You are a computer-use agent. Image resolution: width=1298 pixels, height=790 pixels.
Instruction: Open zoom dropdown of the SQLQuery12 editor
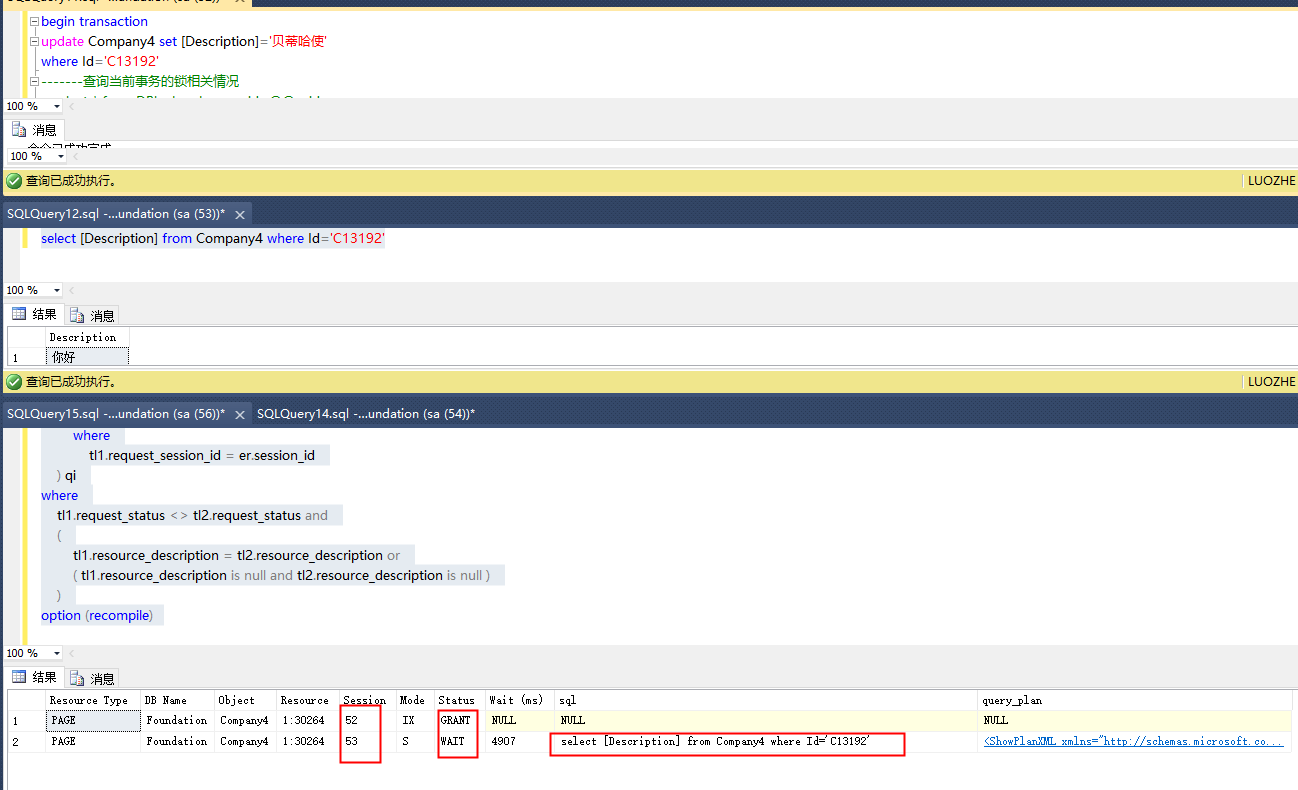pos(56,290)
